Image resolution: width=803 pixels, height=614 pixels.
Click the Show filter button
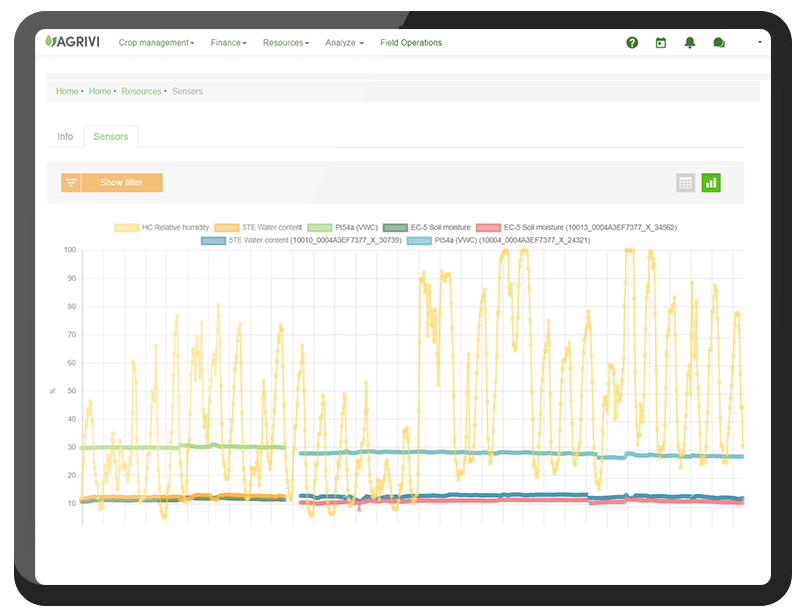click(122, 182)
